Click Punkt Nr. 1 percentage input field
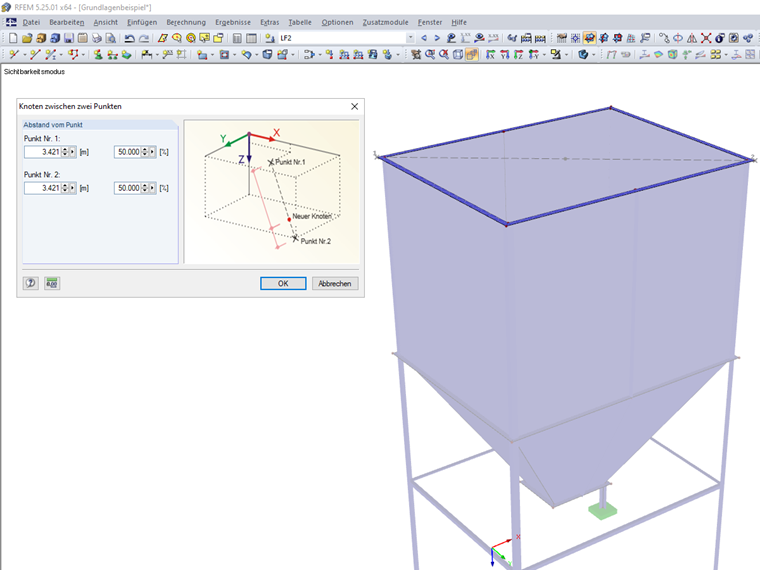760x570 pixels. tap(127, 152)
